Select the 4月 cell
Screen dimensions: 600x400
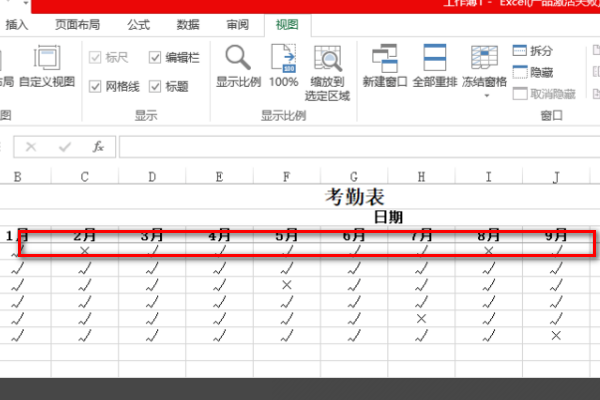click(x=219, y=235)
